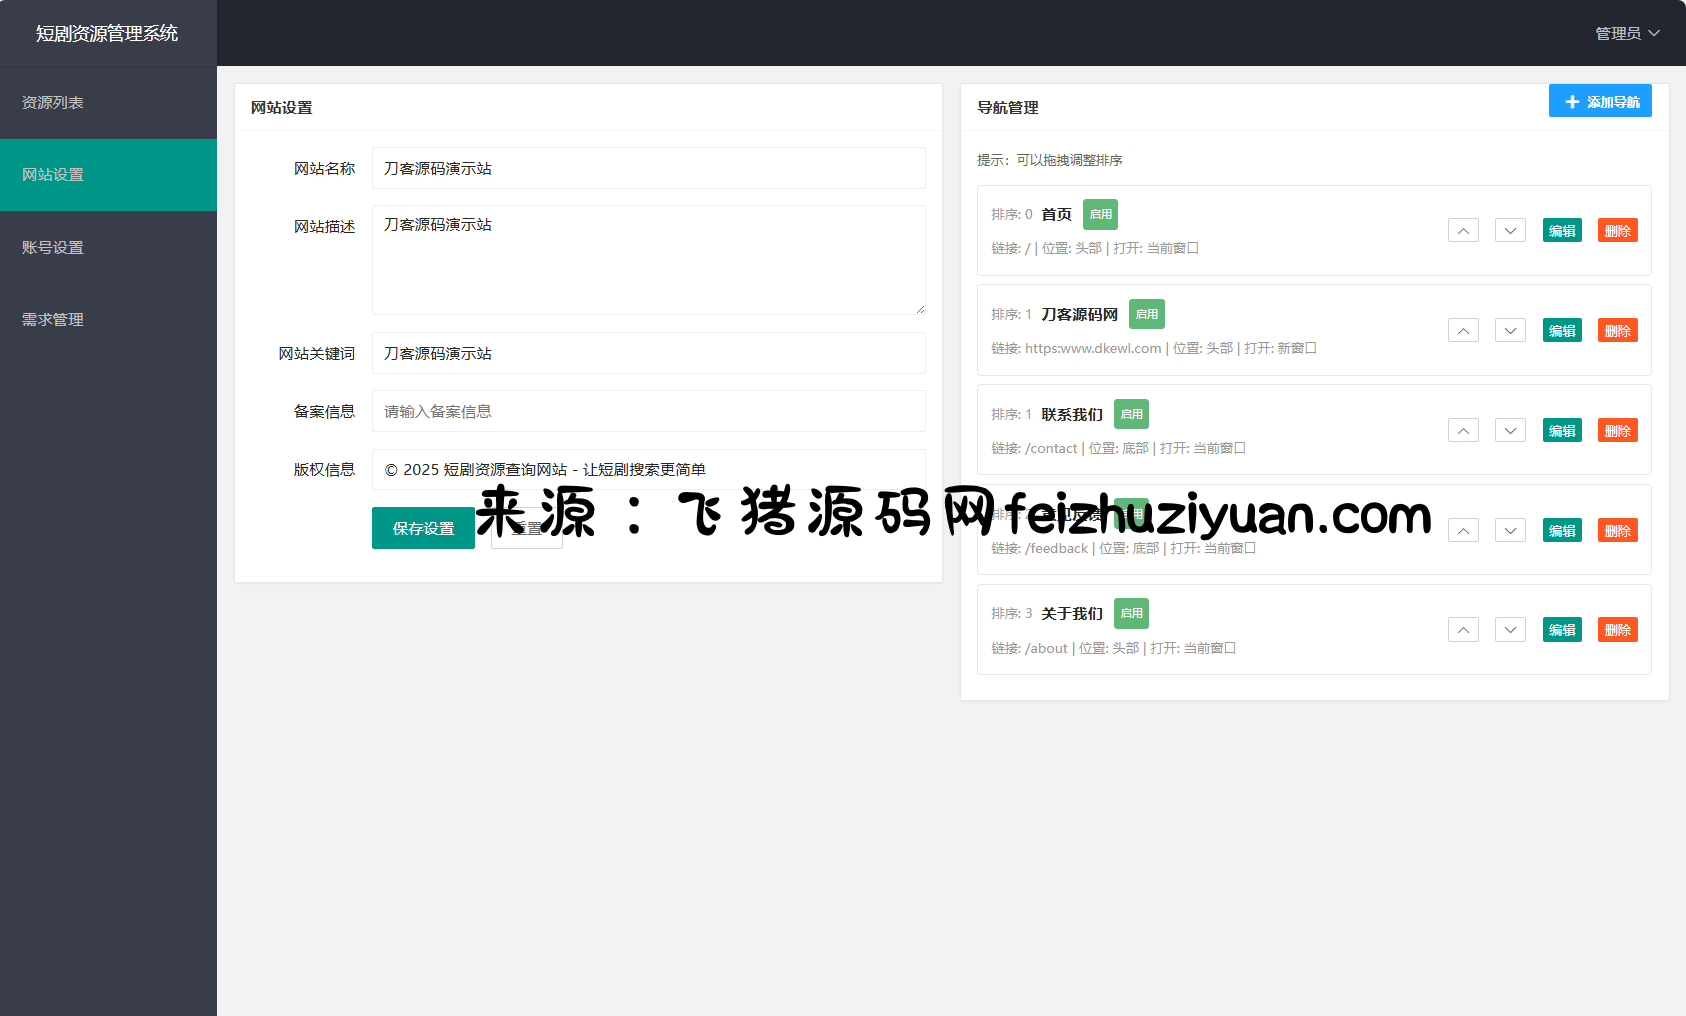The image size is (1686, 1016).
Task: Move 首页 navigation item up
Action: pyautogui.click(x=1463, y=231)
